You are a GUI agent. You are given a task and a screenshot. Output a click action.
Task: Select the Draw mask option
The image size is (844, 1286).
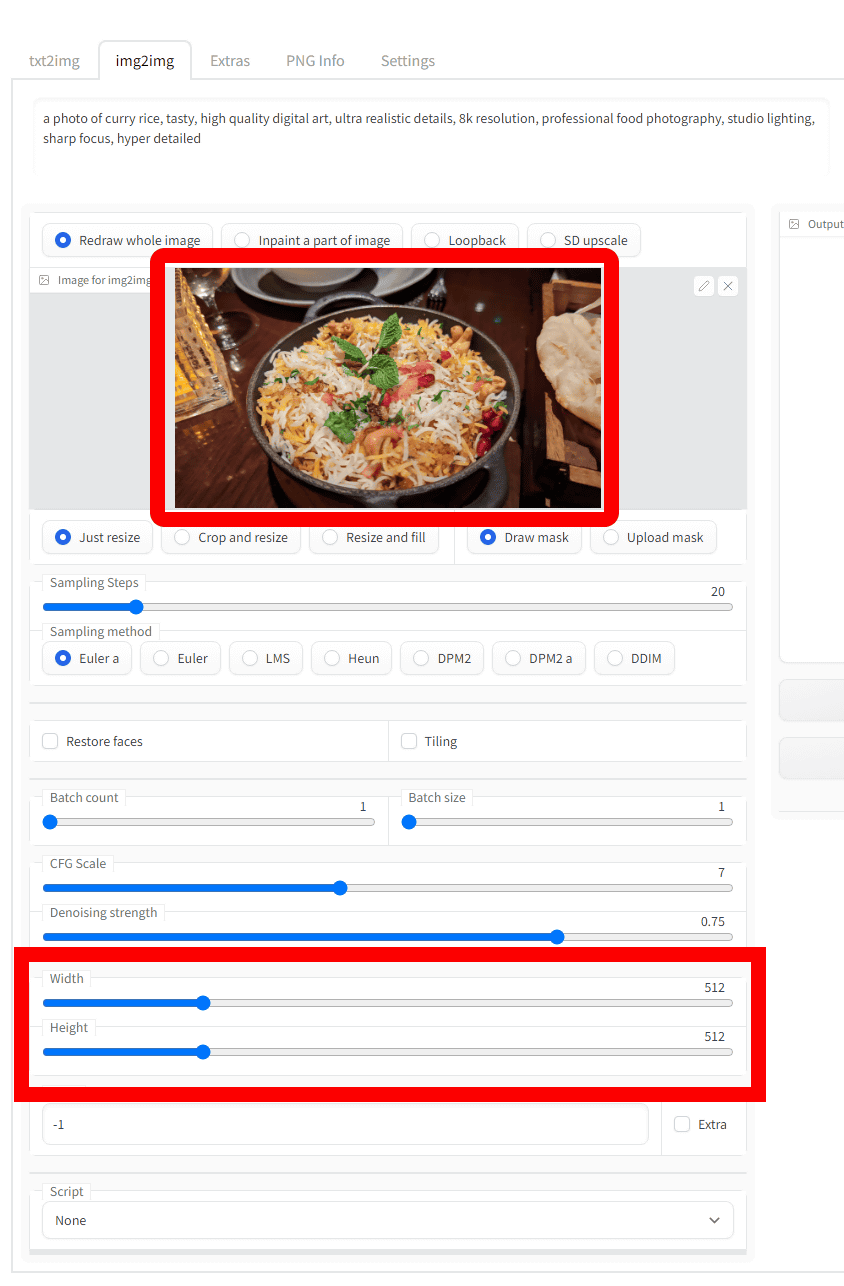524,537
